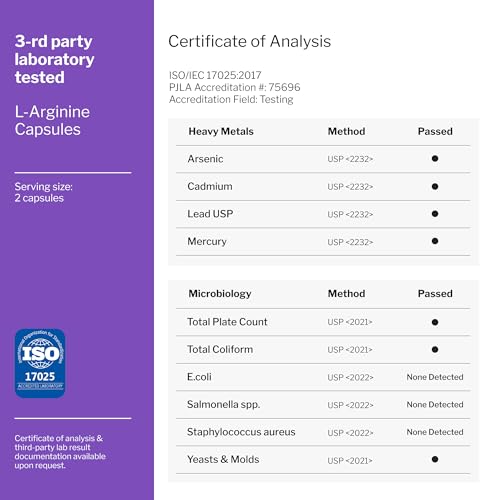
Task: Select the Certificate of Analysis title
Action: coord(250,42)
